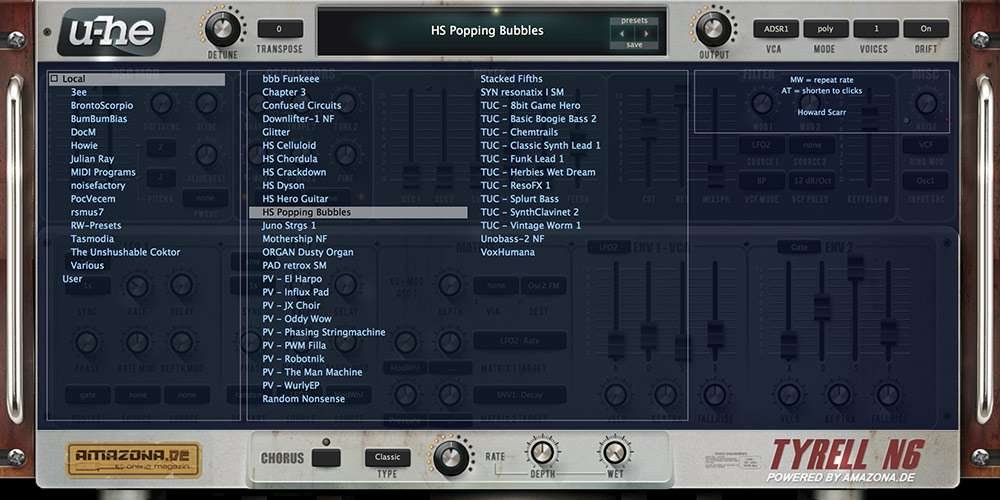Collapse the Local folder tree

pyautogui.click(x=55, y=79)
